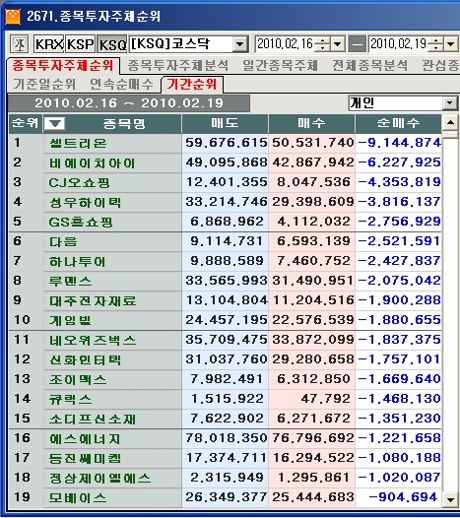
Task: Select stock 동진쎄미켐
Action: point(85,458)
